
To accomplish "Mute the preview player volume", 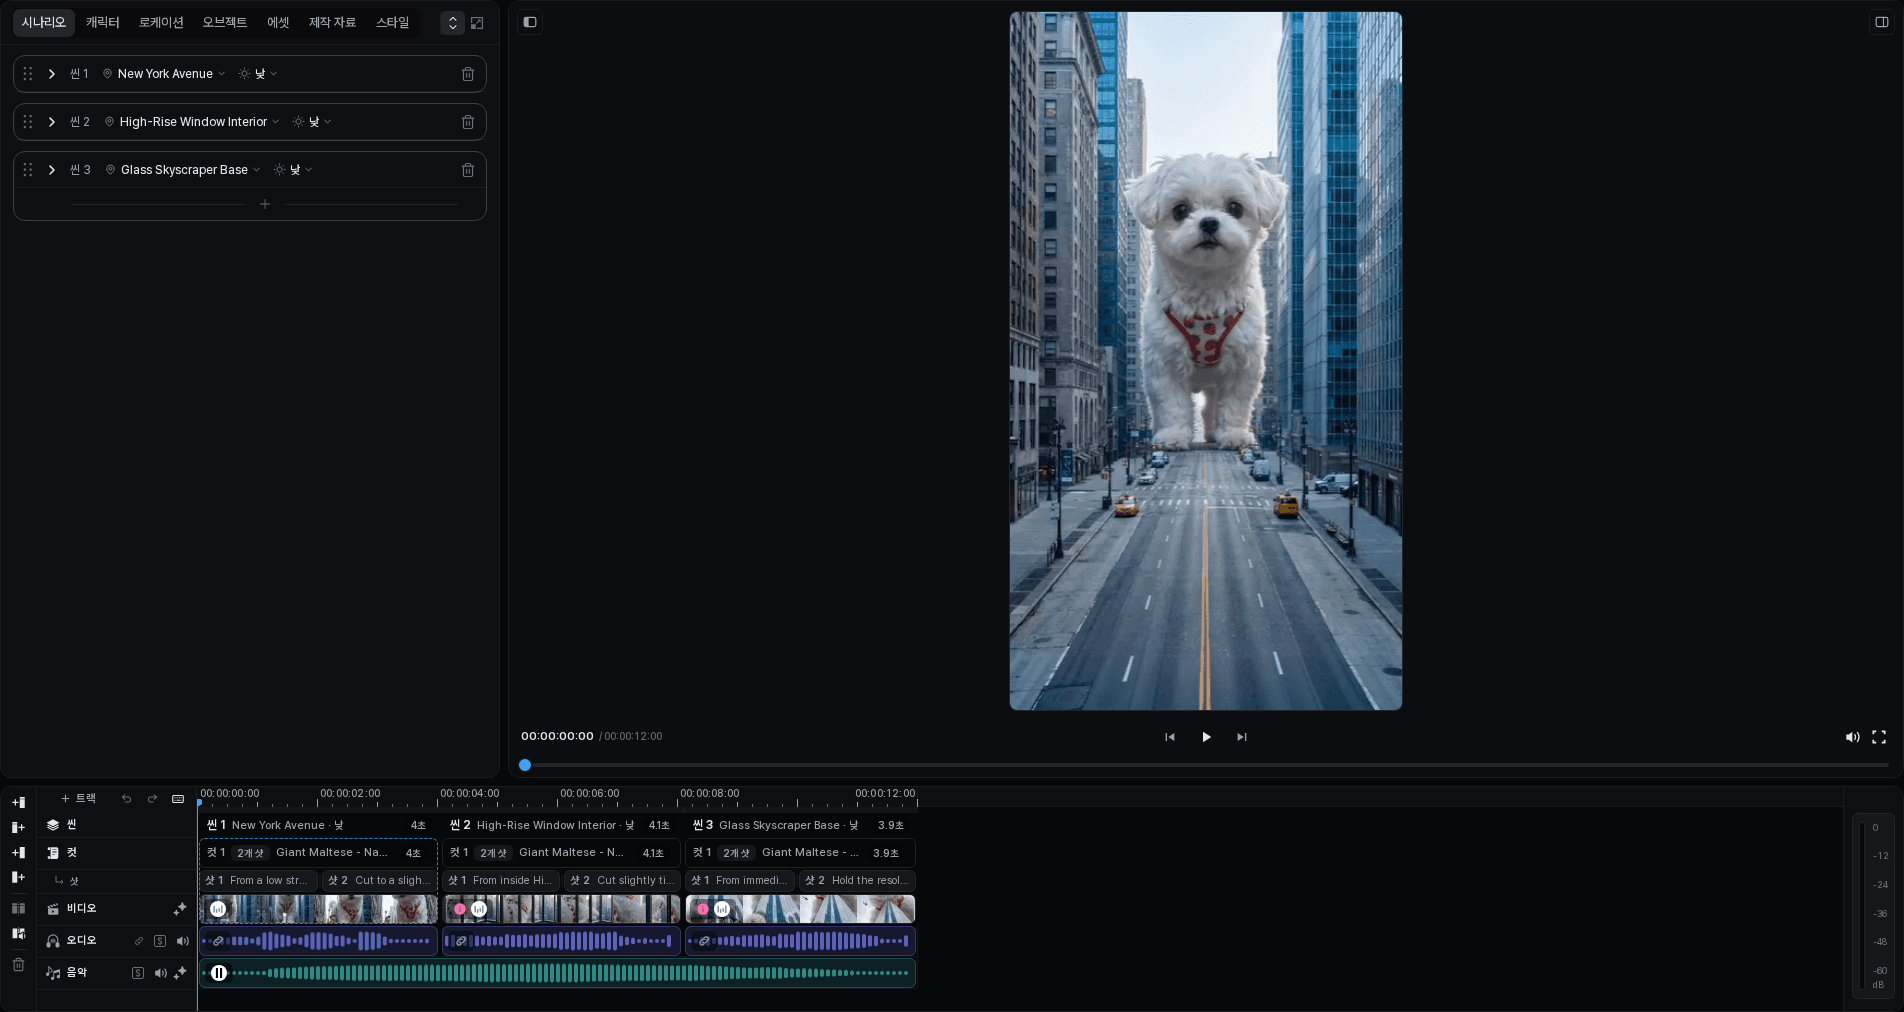I will coord(1852,737).
